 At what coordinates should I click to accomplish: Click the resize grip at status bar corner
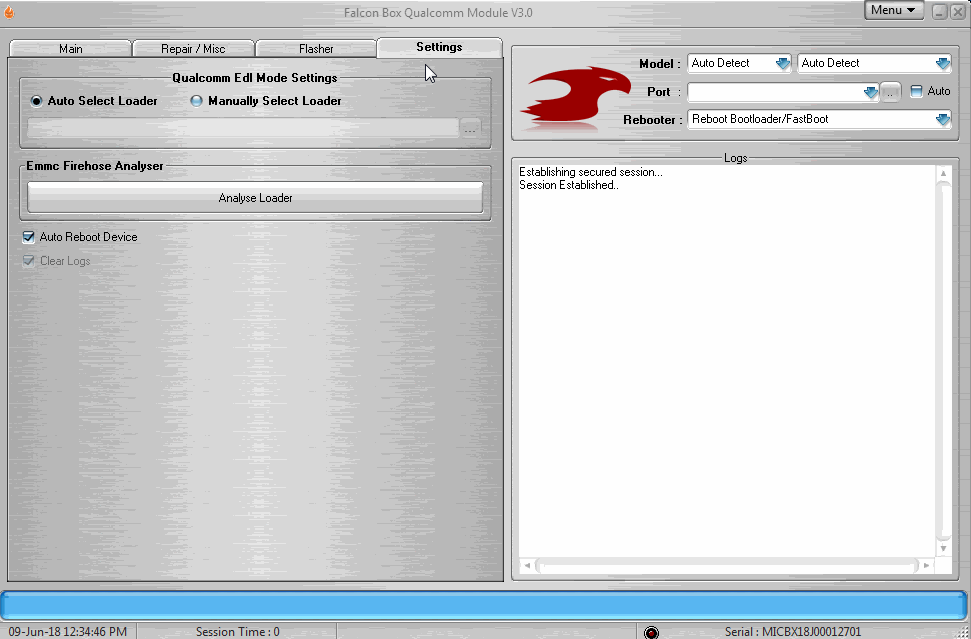[x=961, y=632]
